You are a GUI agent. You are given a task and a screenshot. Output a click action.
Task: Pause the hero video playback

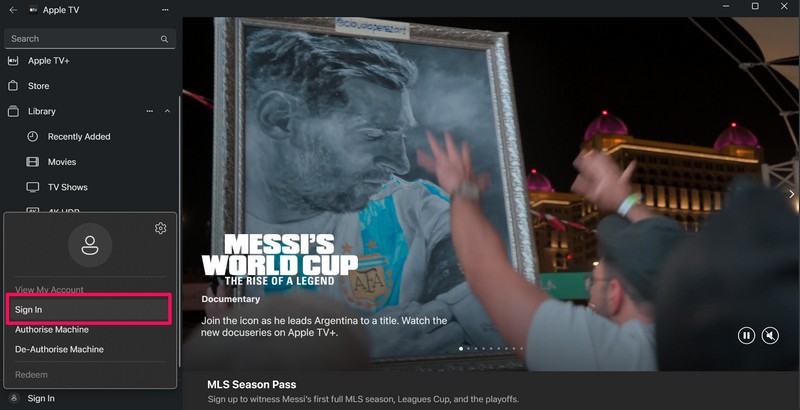point(746,336)
